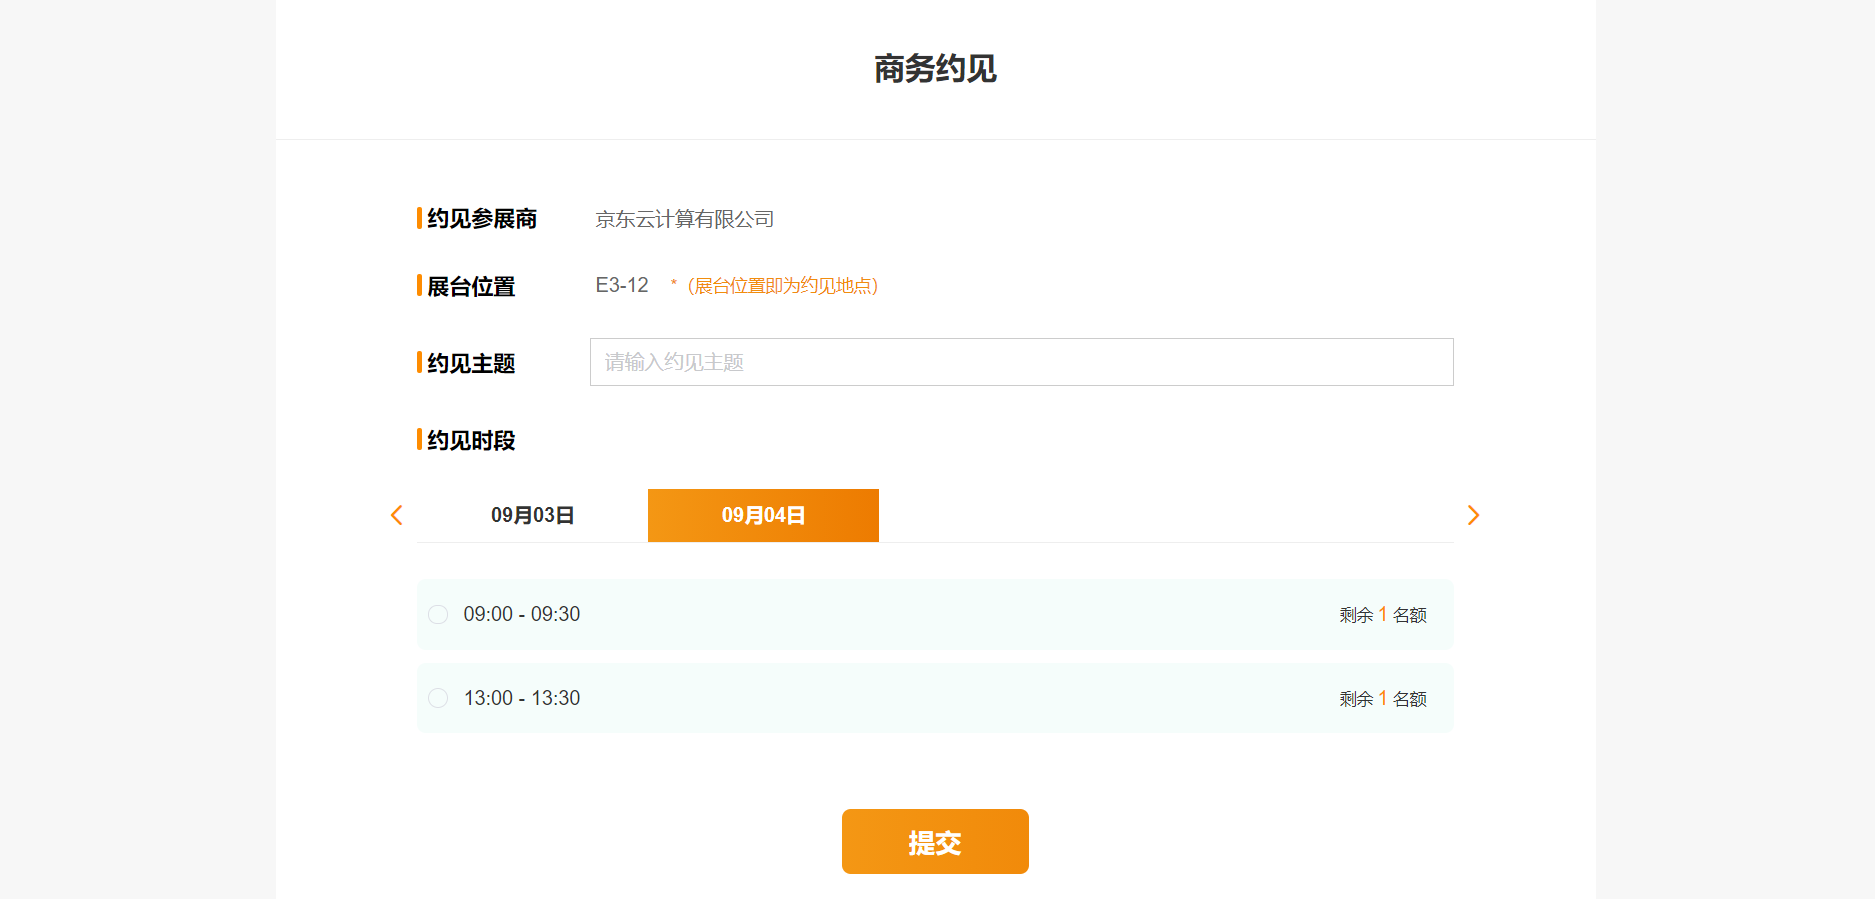This screenshot has height=899, width=1875.
Task: Select the 09月04日 date tab
Action: tap(763, 515)
